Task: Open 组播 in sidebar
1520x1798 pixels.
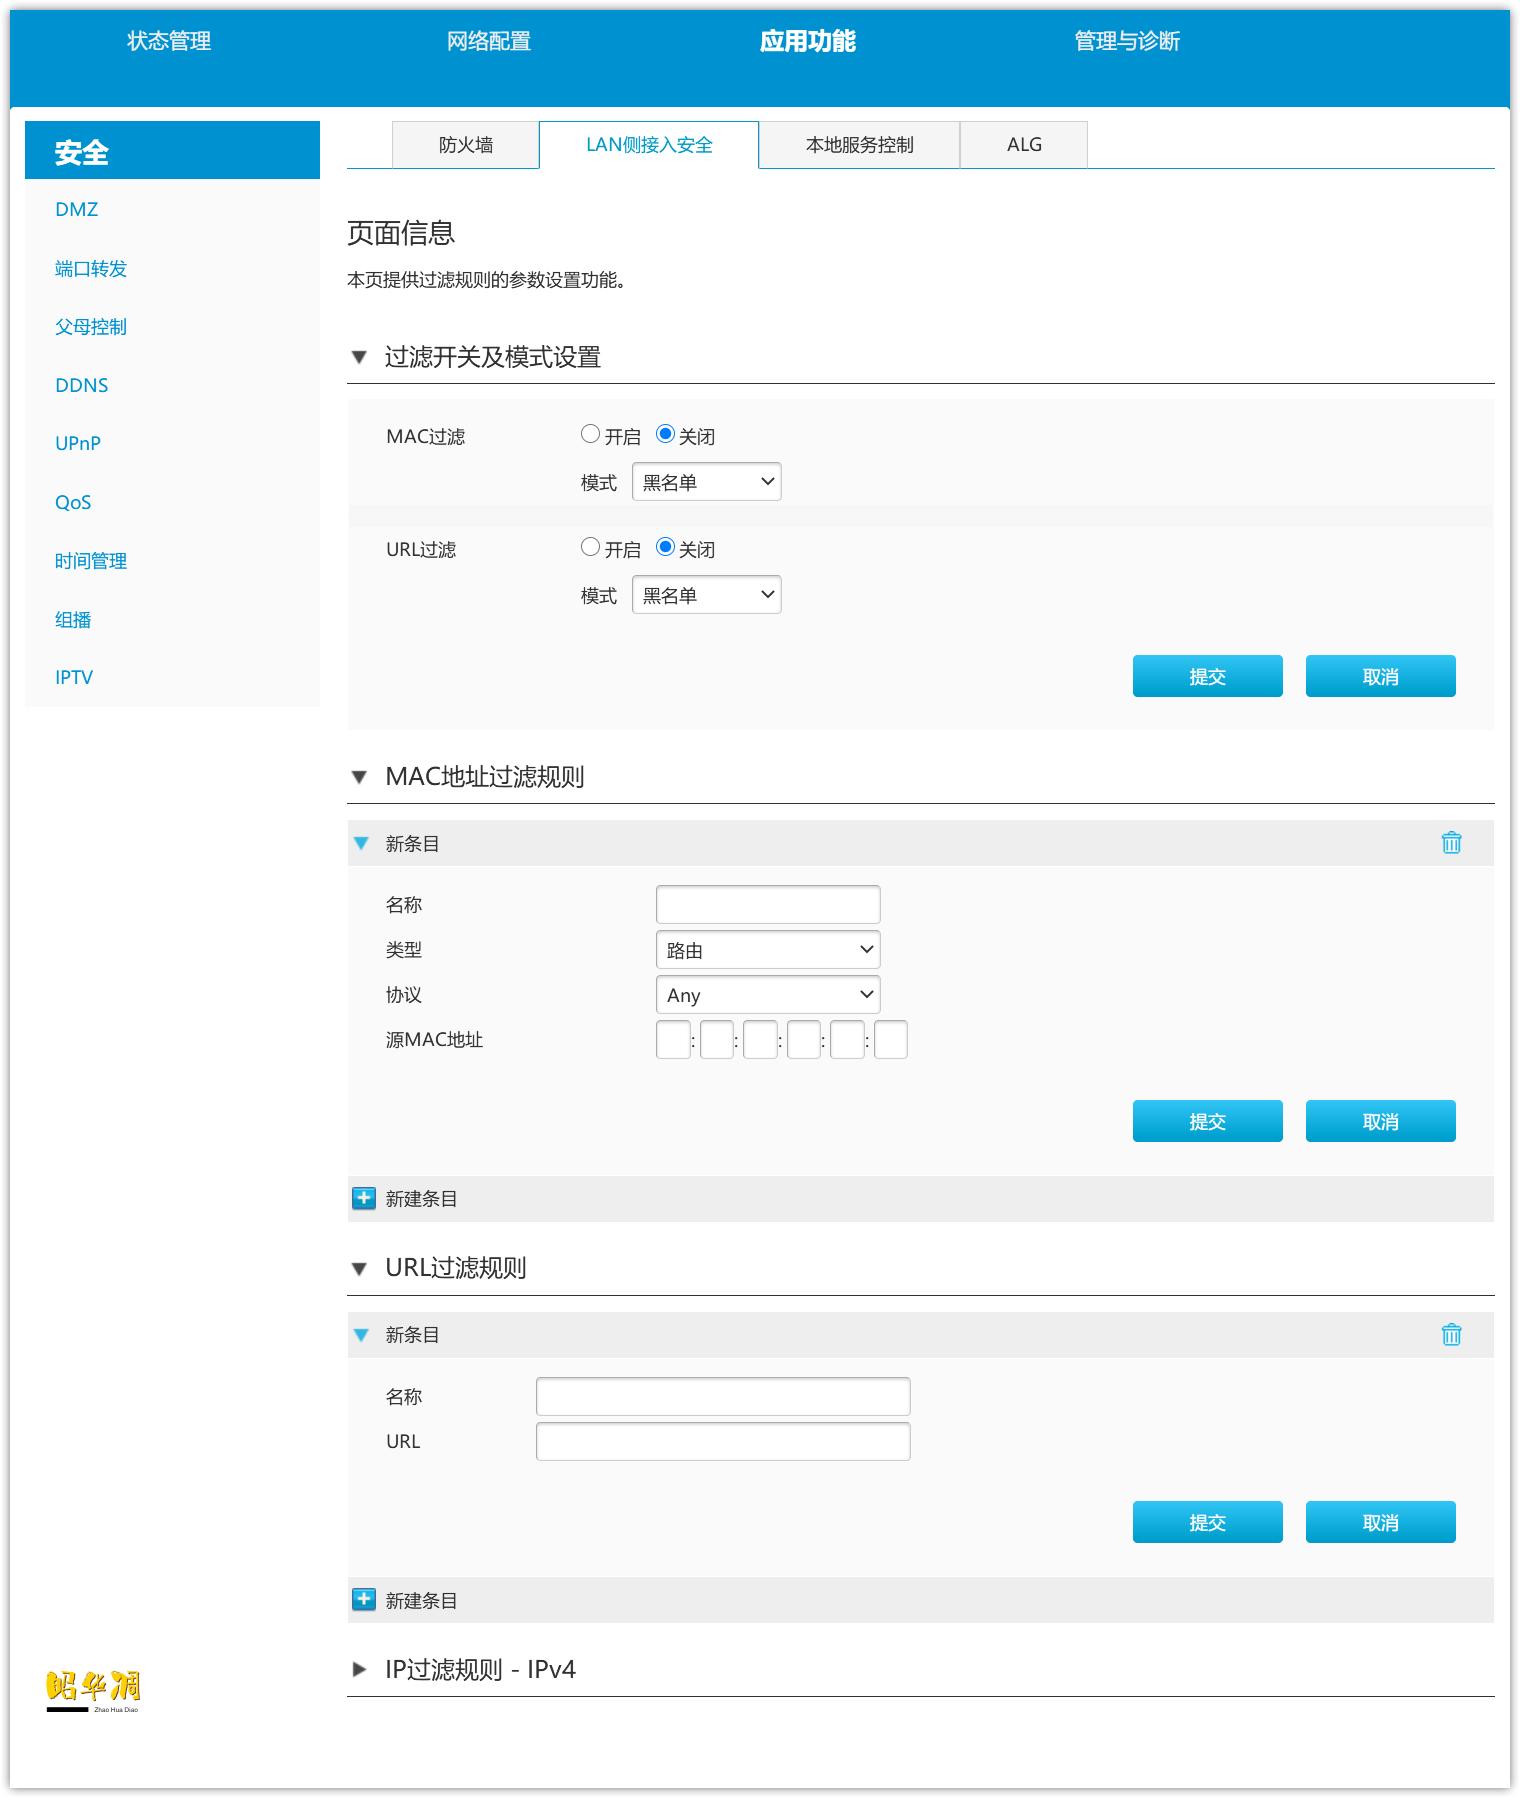Action: 73,619
